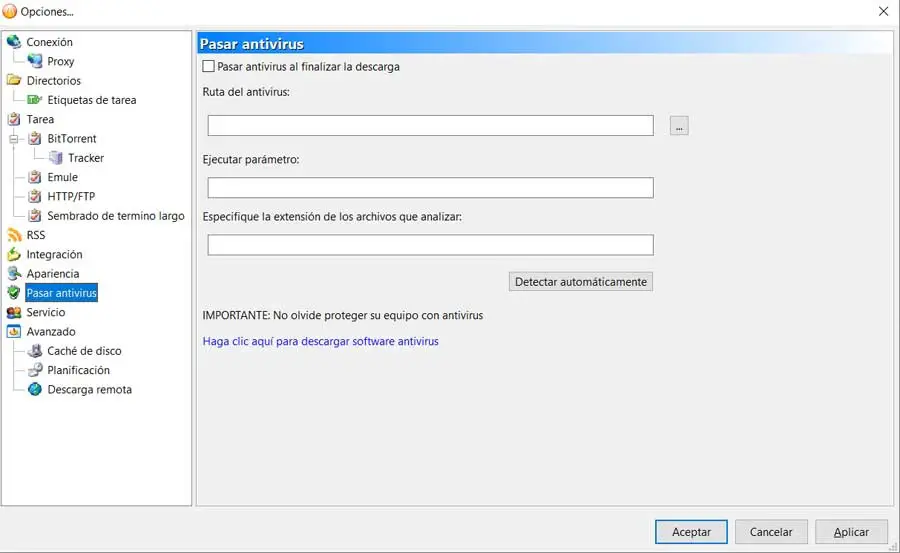
Task: Select the Directorios folder icon
Action: click(x=14, y=81)
